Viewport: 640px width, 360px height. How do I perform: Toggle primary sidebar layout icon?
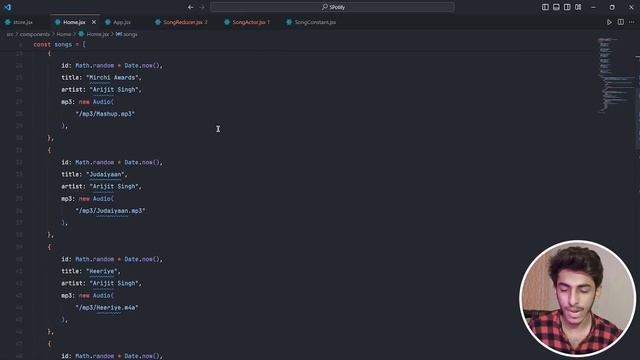pyautogui.click(x=545, y=7)
